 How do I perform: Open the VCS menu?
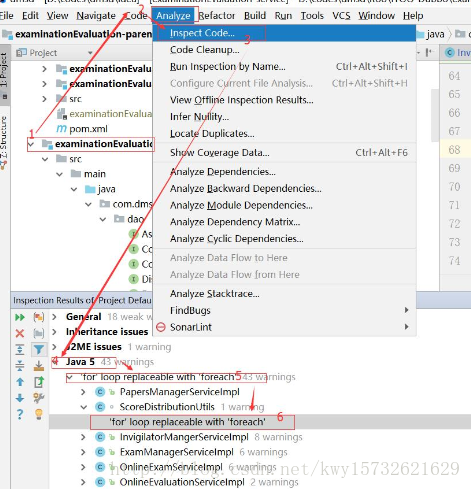(341, 16)
